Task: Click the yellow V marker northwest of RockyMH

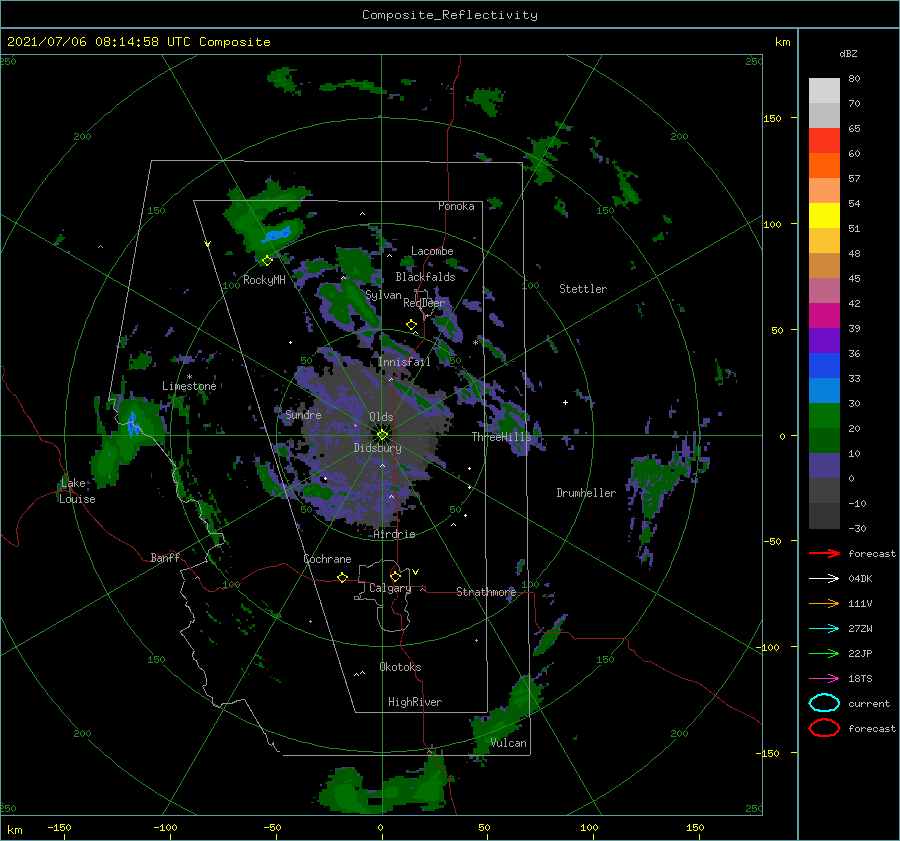Action: (207, 245)
